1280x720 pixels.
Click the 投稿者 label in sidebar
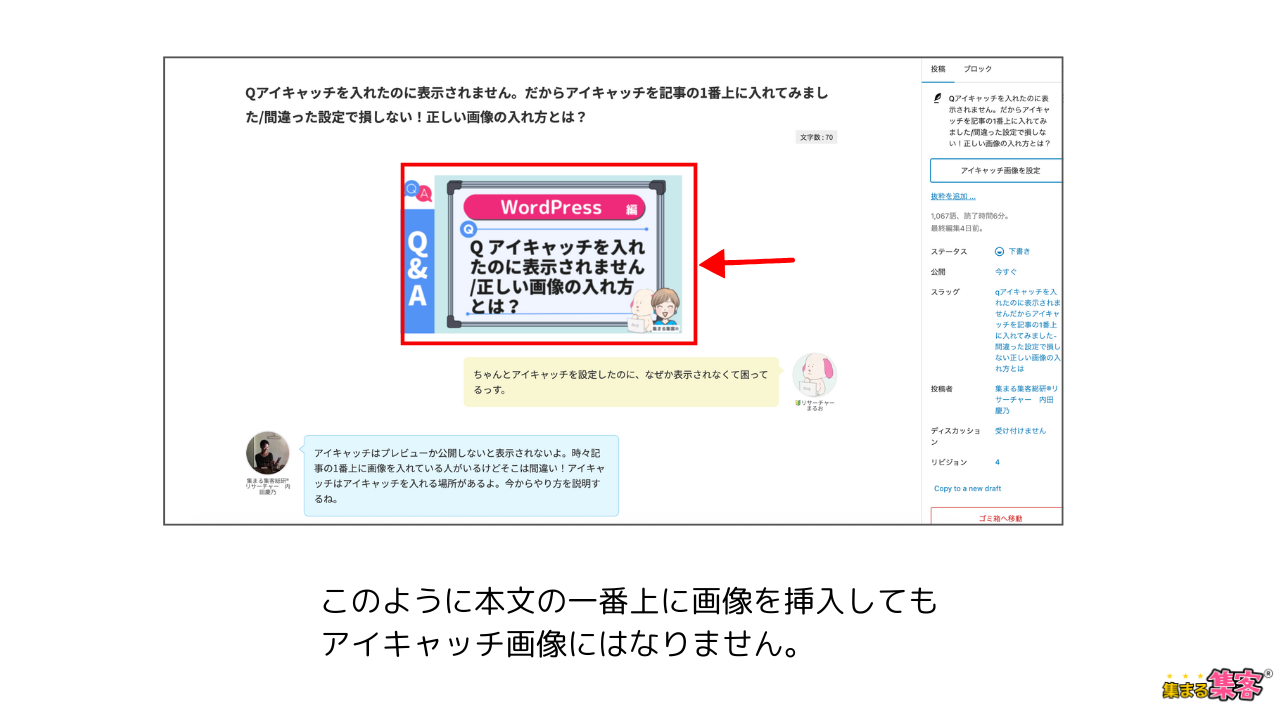point(942,388)
